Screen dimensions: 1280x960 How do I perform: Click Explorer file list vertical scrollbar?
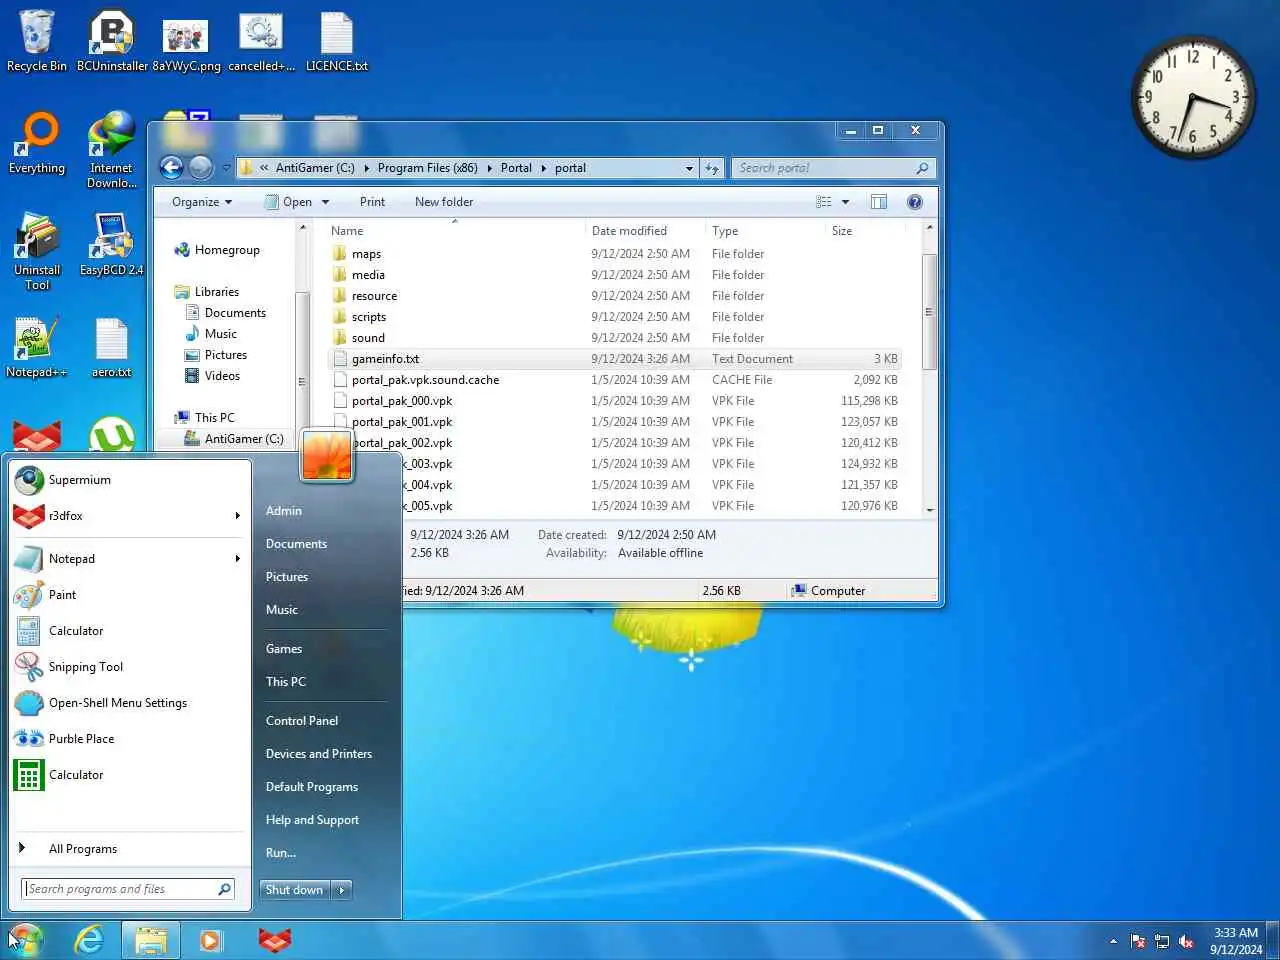pos(929,312)
